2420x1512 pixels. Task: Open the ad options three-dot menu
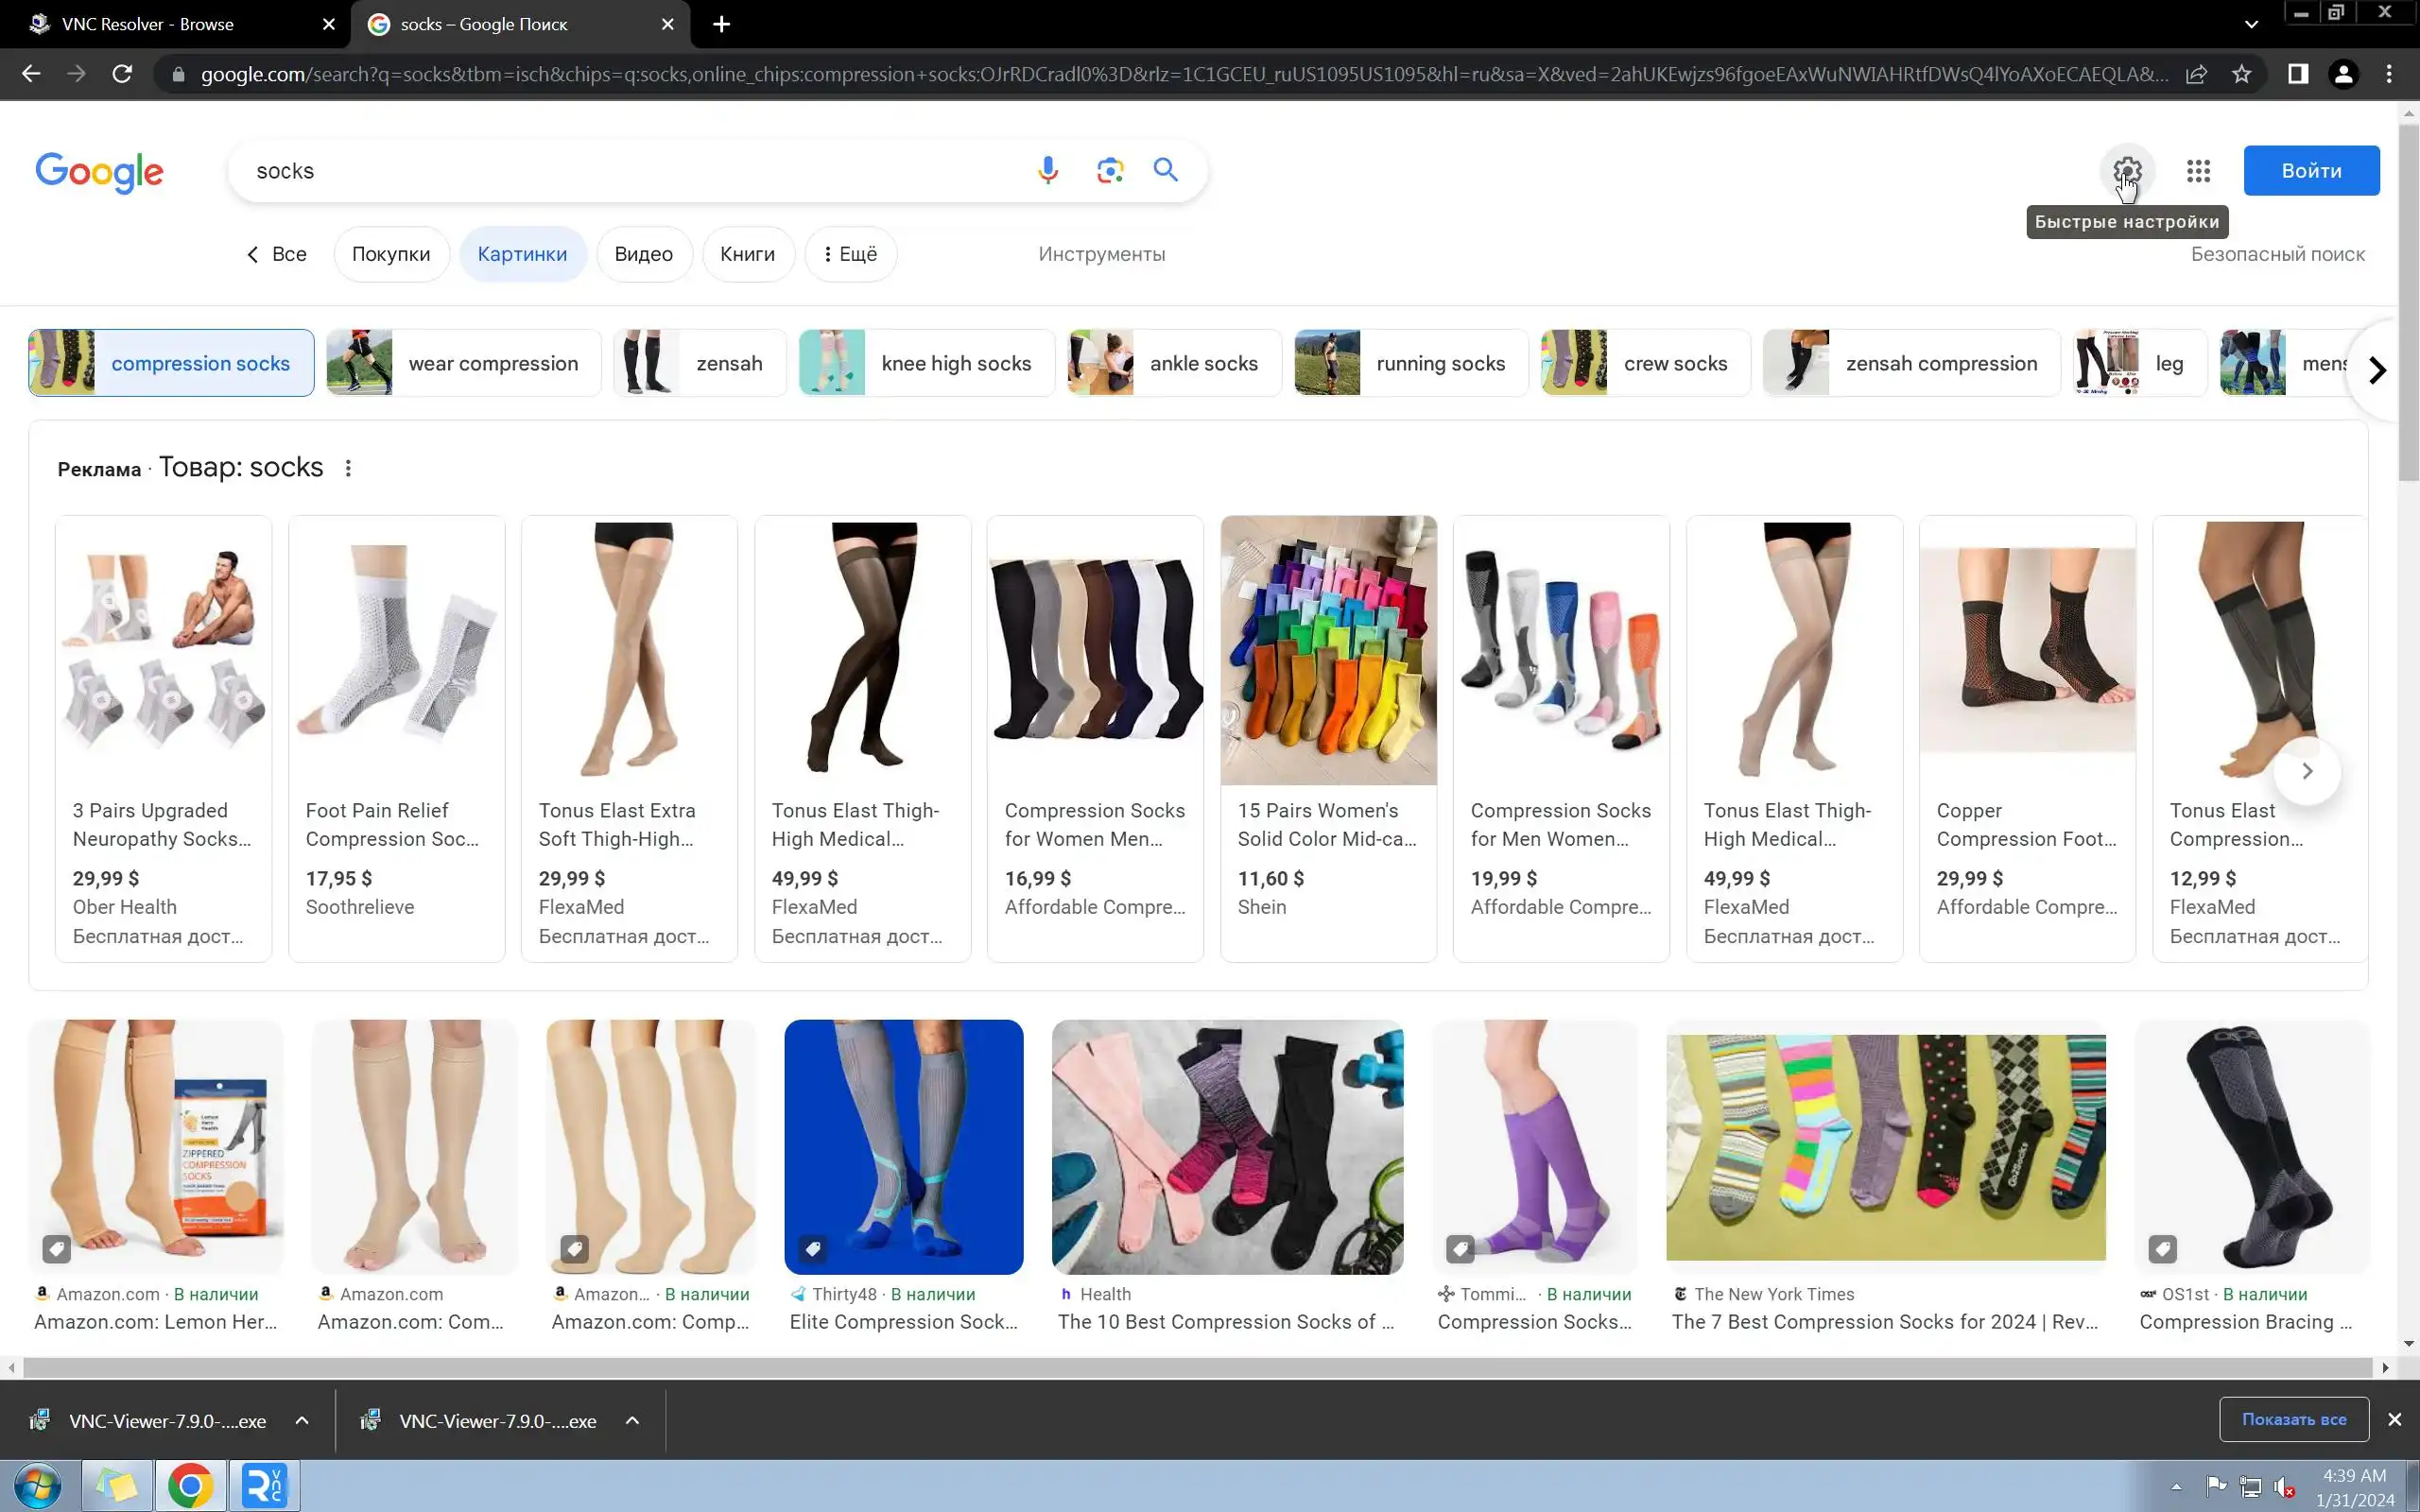[348, 468]
